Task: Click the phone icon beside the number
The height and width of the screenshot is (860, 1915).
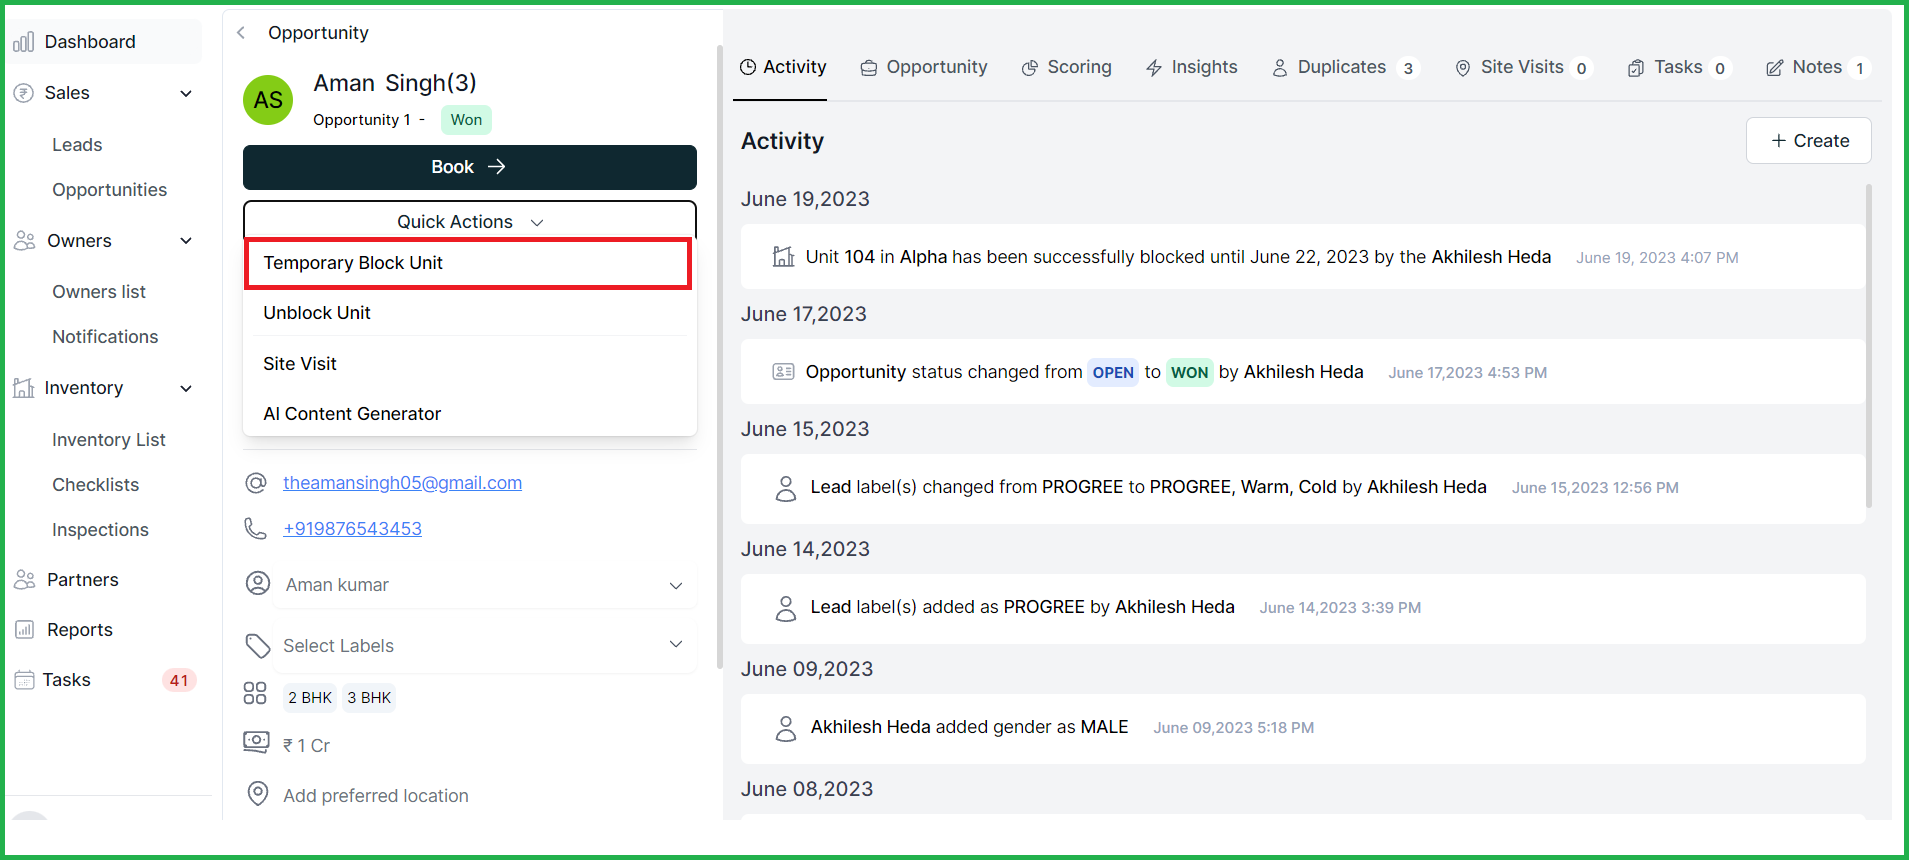Action: [x=256, y=529]
